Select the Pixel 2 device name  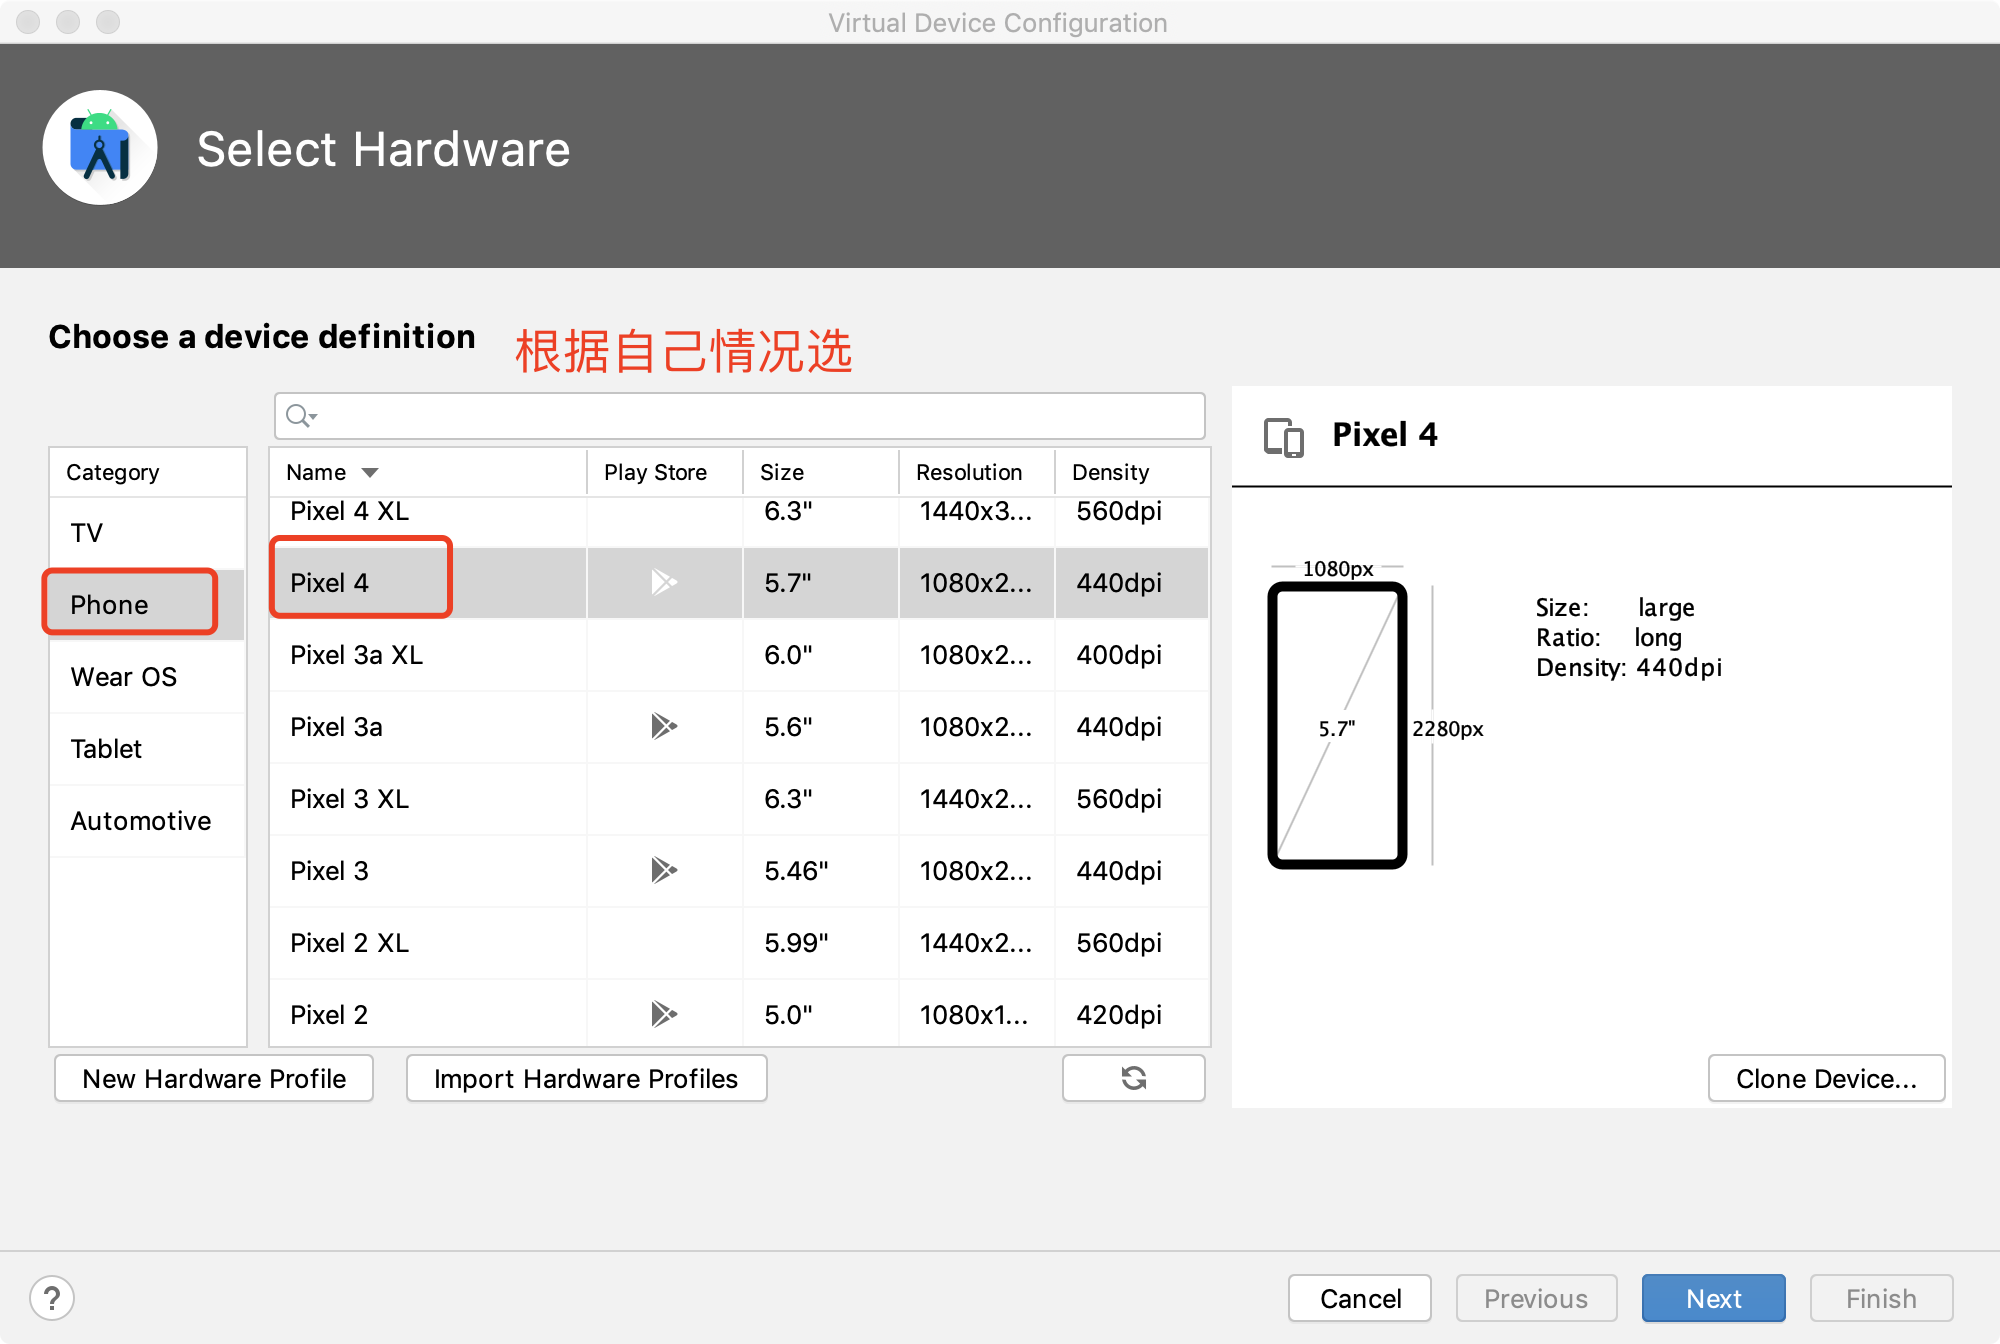pos(329,1015)
